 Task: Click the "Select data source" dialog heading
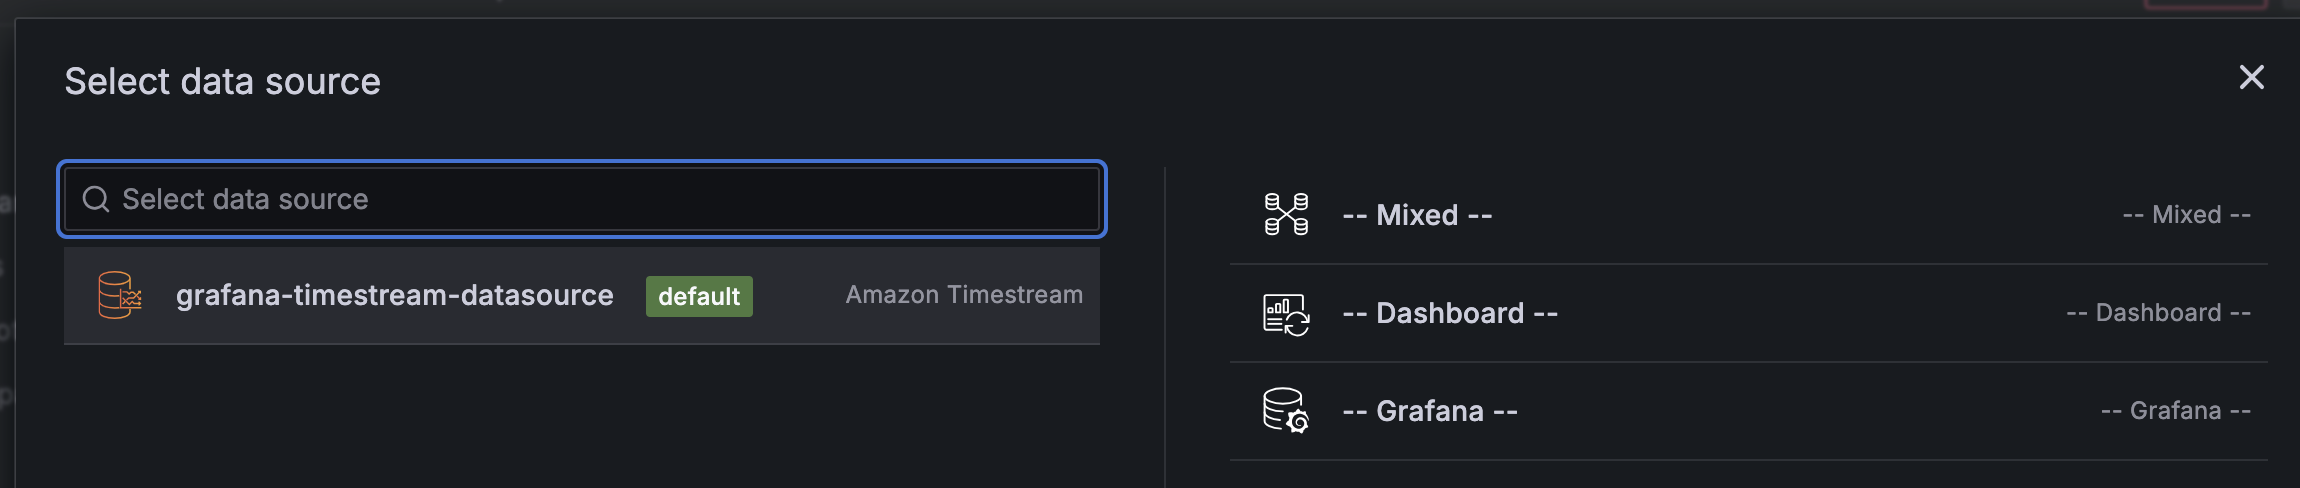[222, 81]
